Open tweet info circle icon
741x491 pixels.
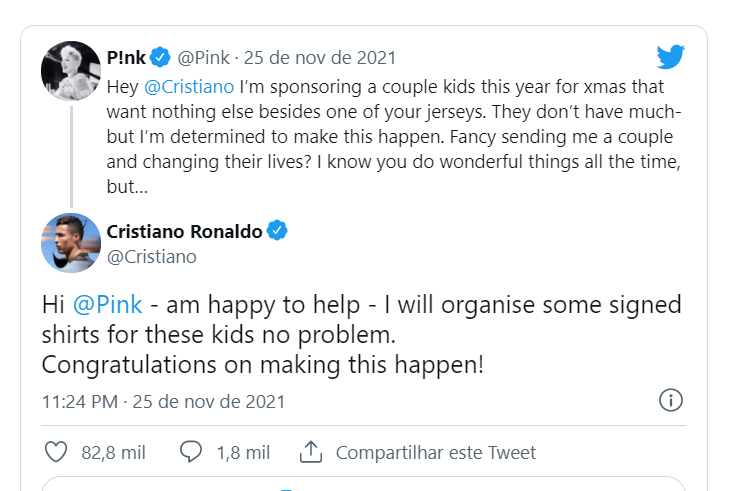click(670, 401)
